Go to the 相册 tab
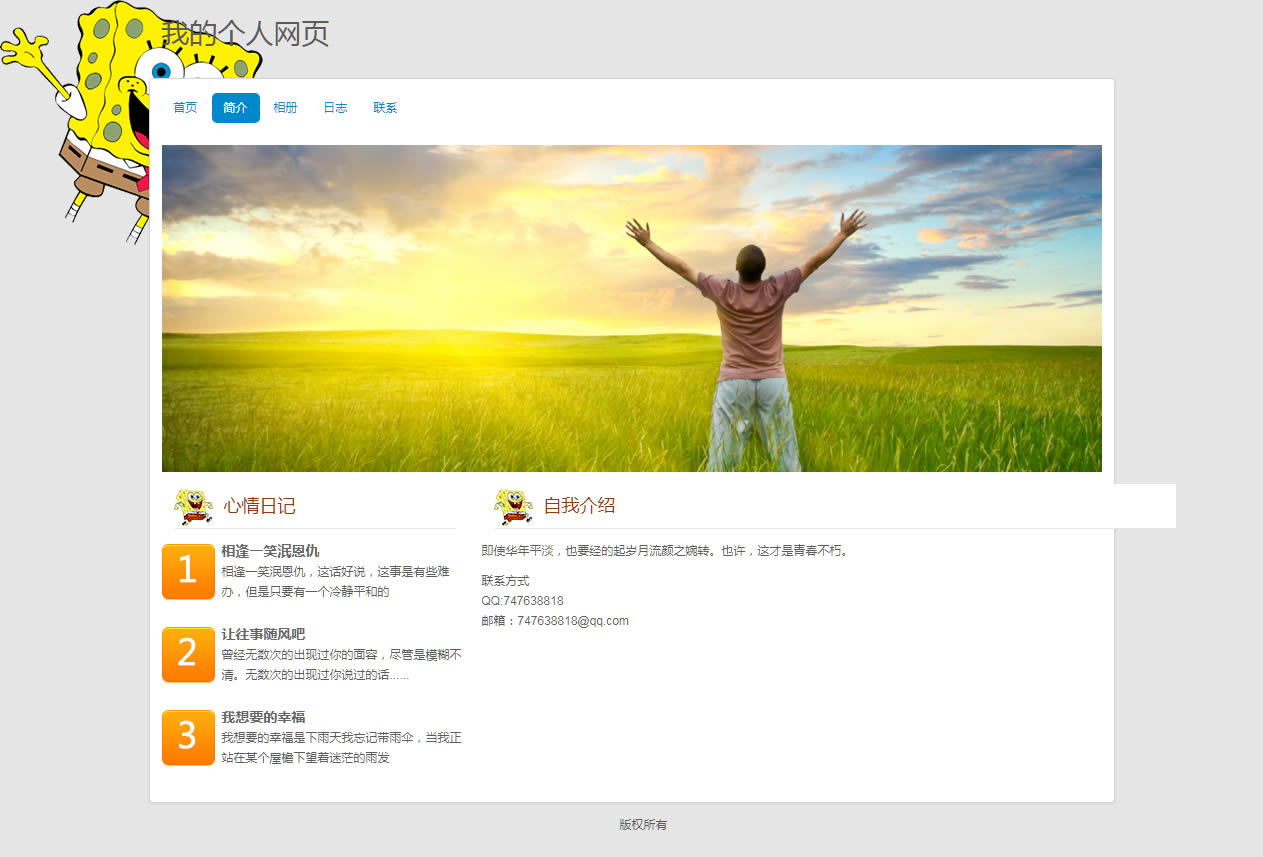 pos(285,108)
